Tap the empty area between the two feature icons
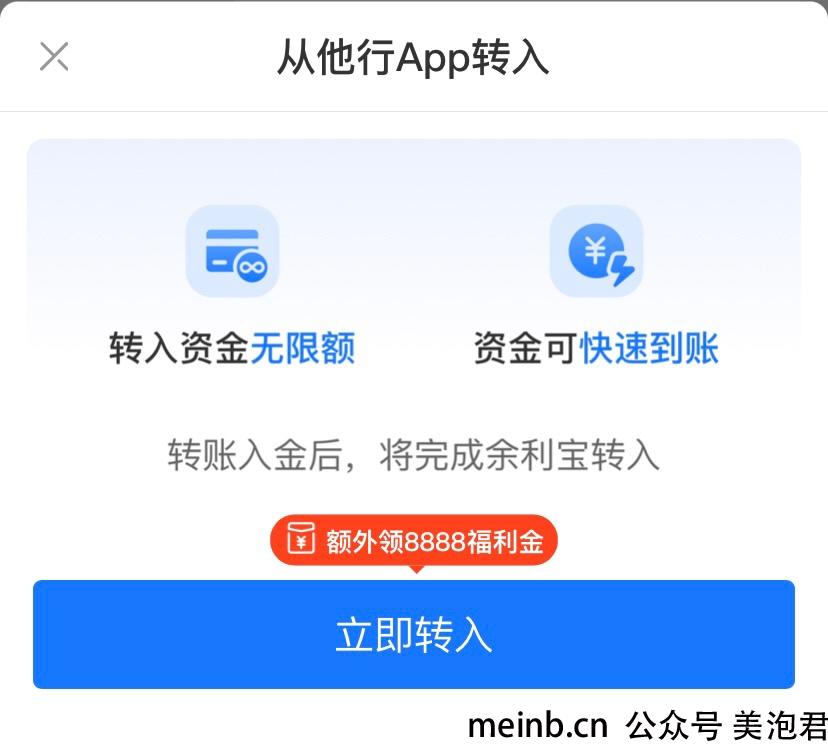This screenshot has width=828, height=754. 415,251
